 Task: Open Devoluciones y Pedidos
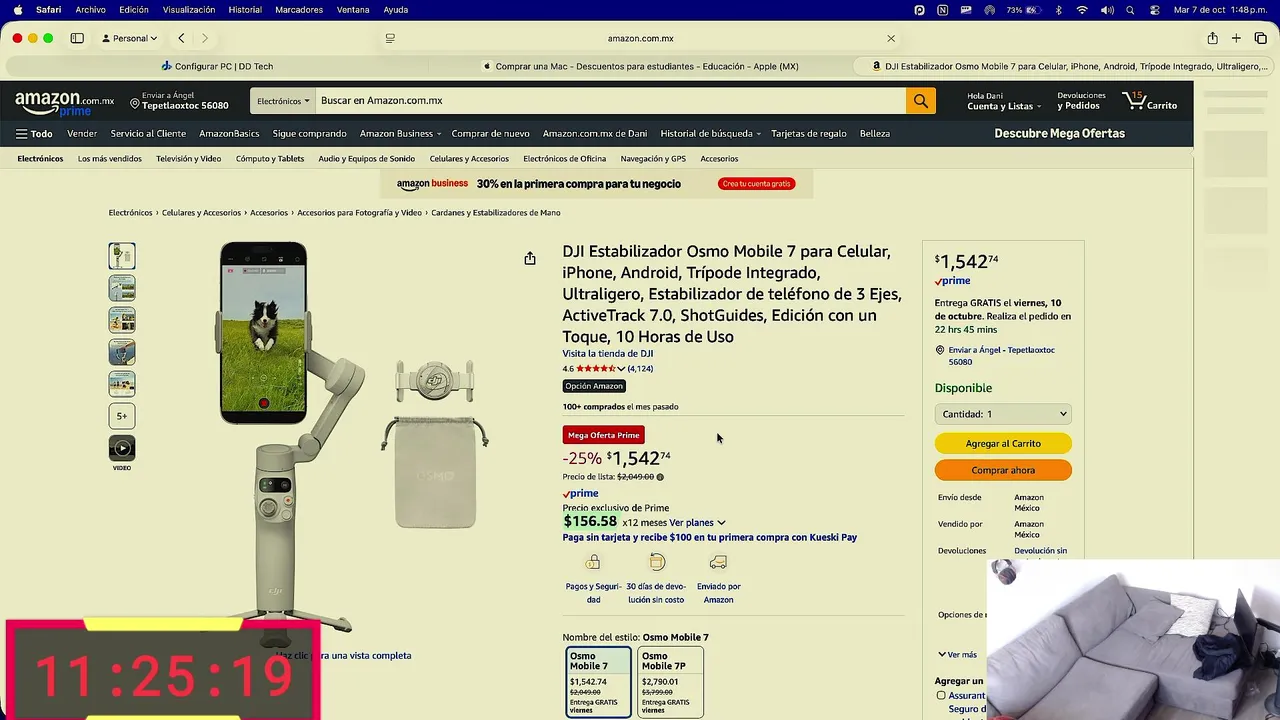pyautogui.click(x=1081, y=101)
